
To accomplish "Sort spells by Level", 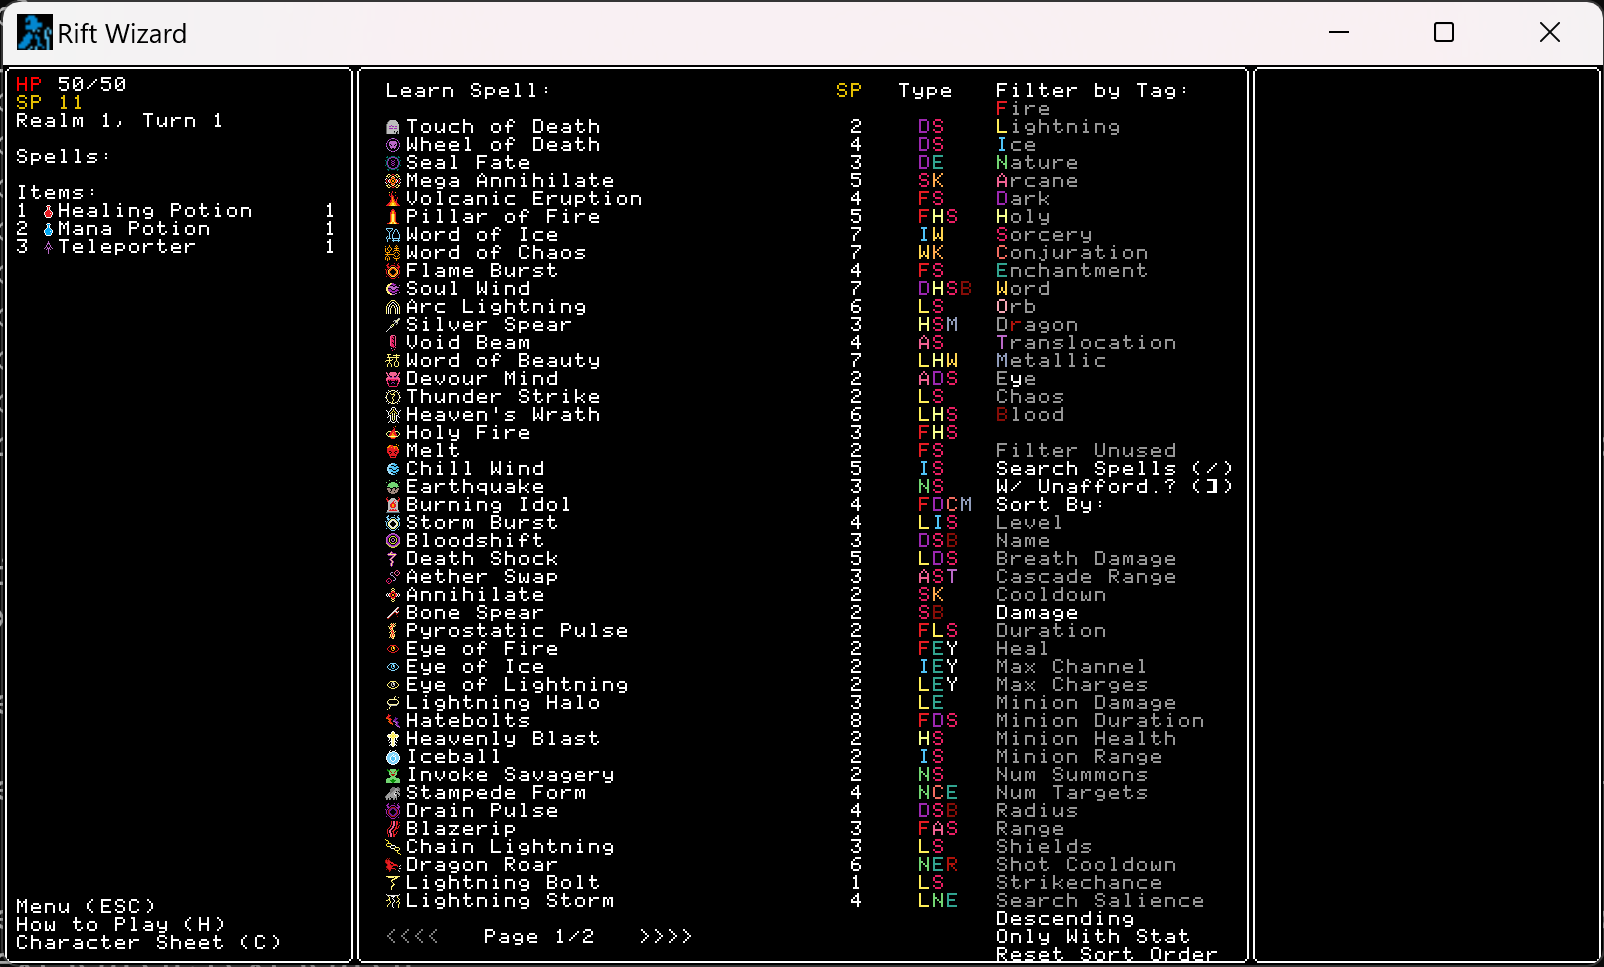I will point(1028,523).
